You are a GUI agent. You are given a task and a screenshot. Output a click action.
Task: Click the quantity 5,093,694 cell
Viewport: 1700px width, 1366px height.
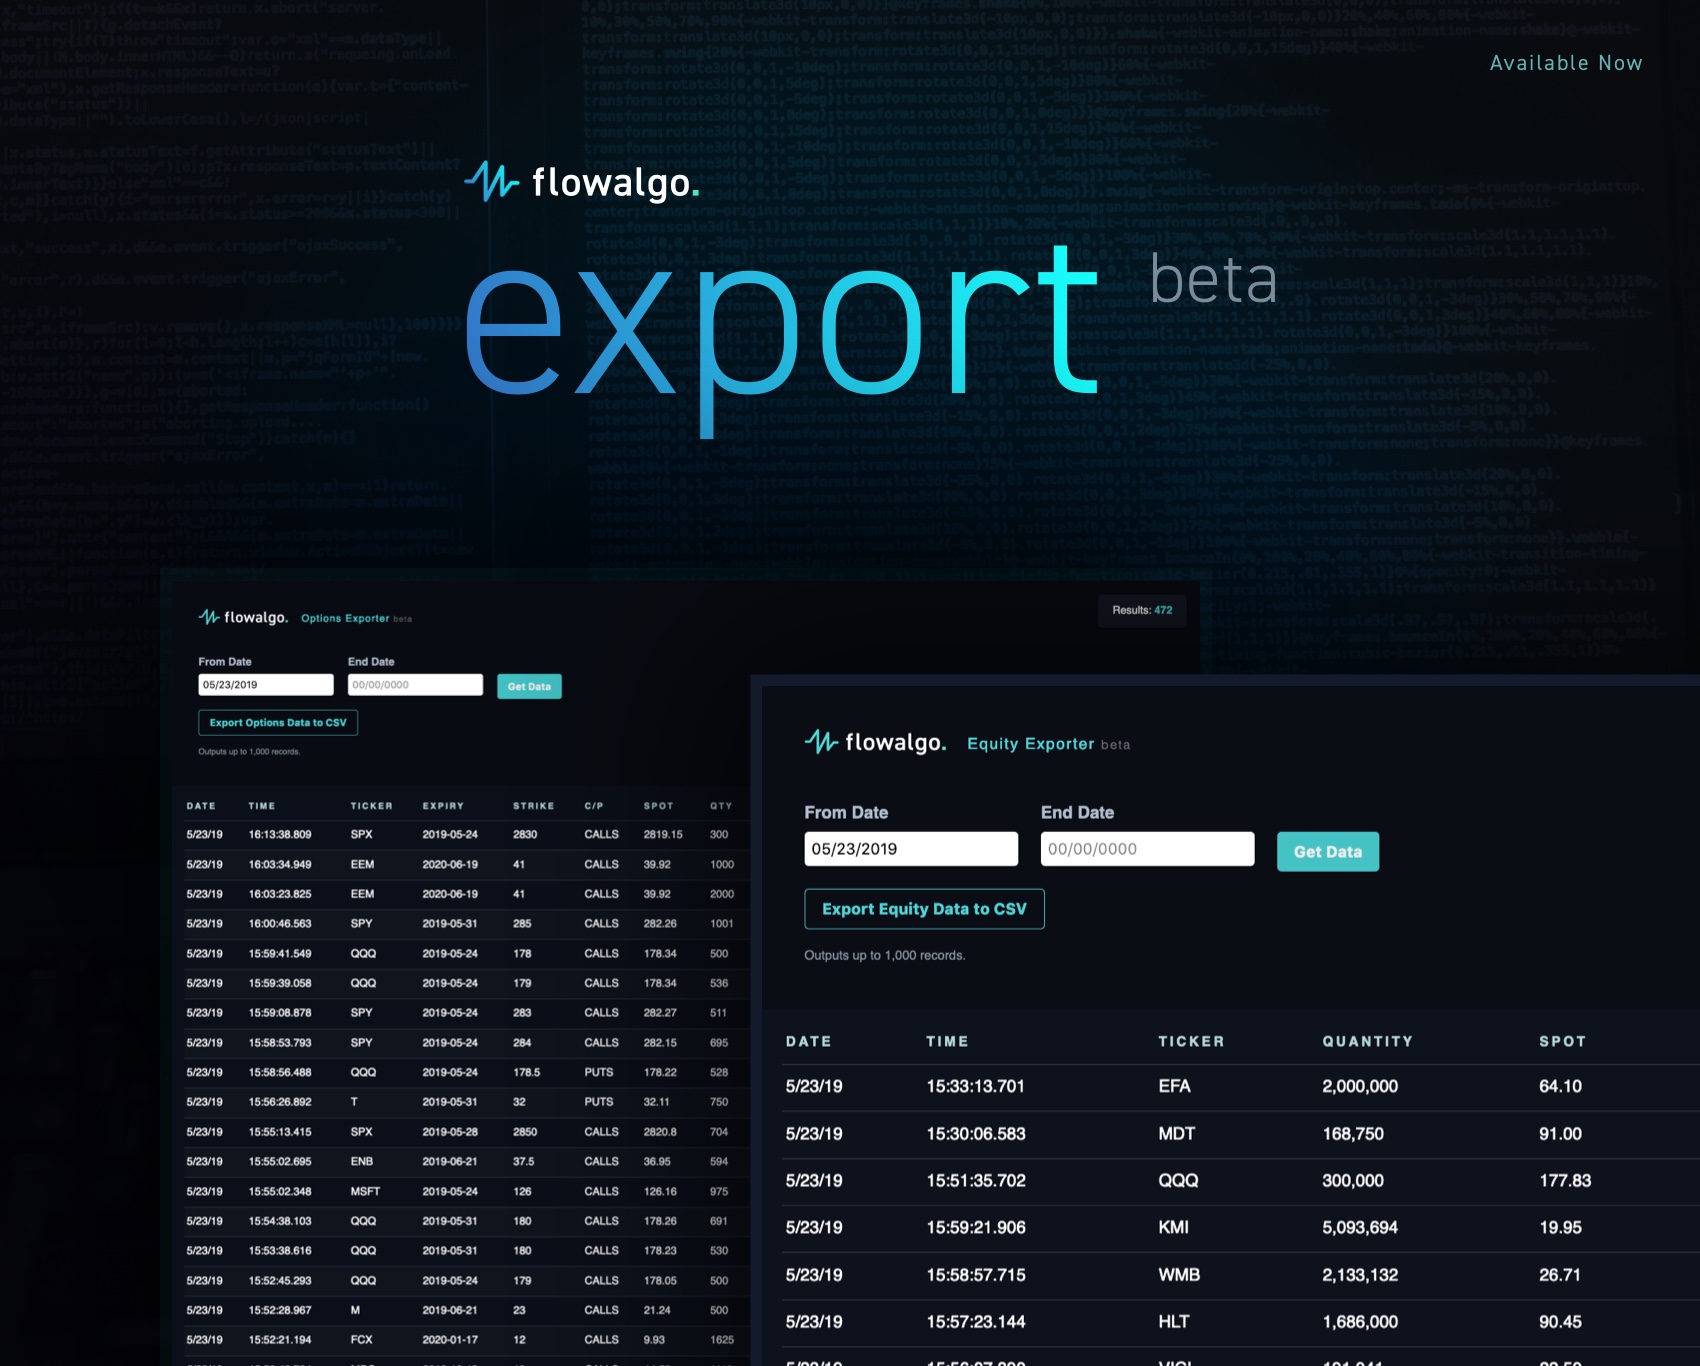(x=1360, y=1227)
